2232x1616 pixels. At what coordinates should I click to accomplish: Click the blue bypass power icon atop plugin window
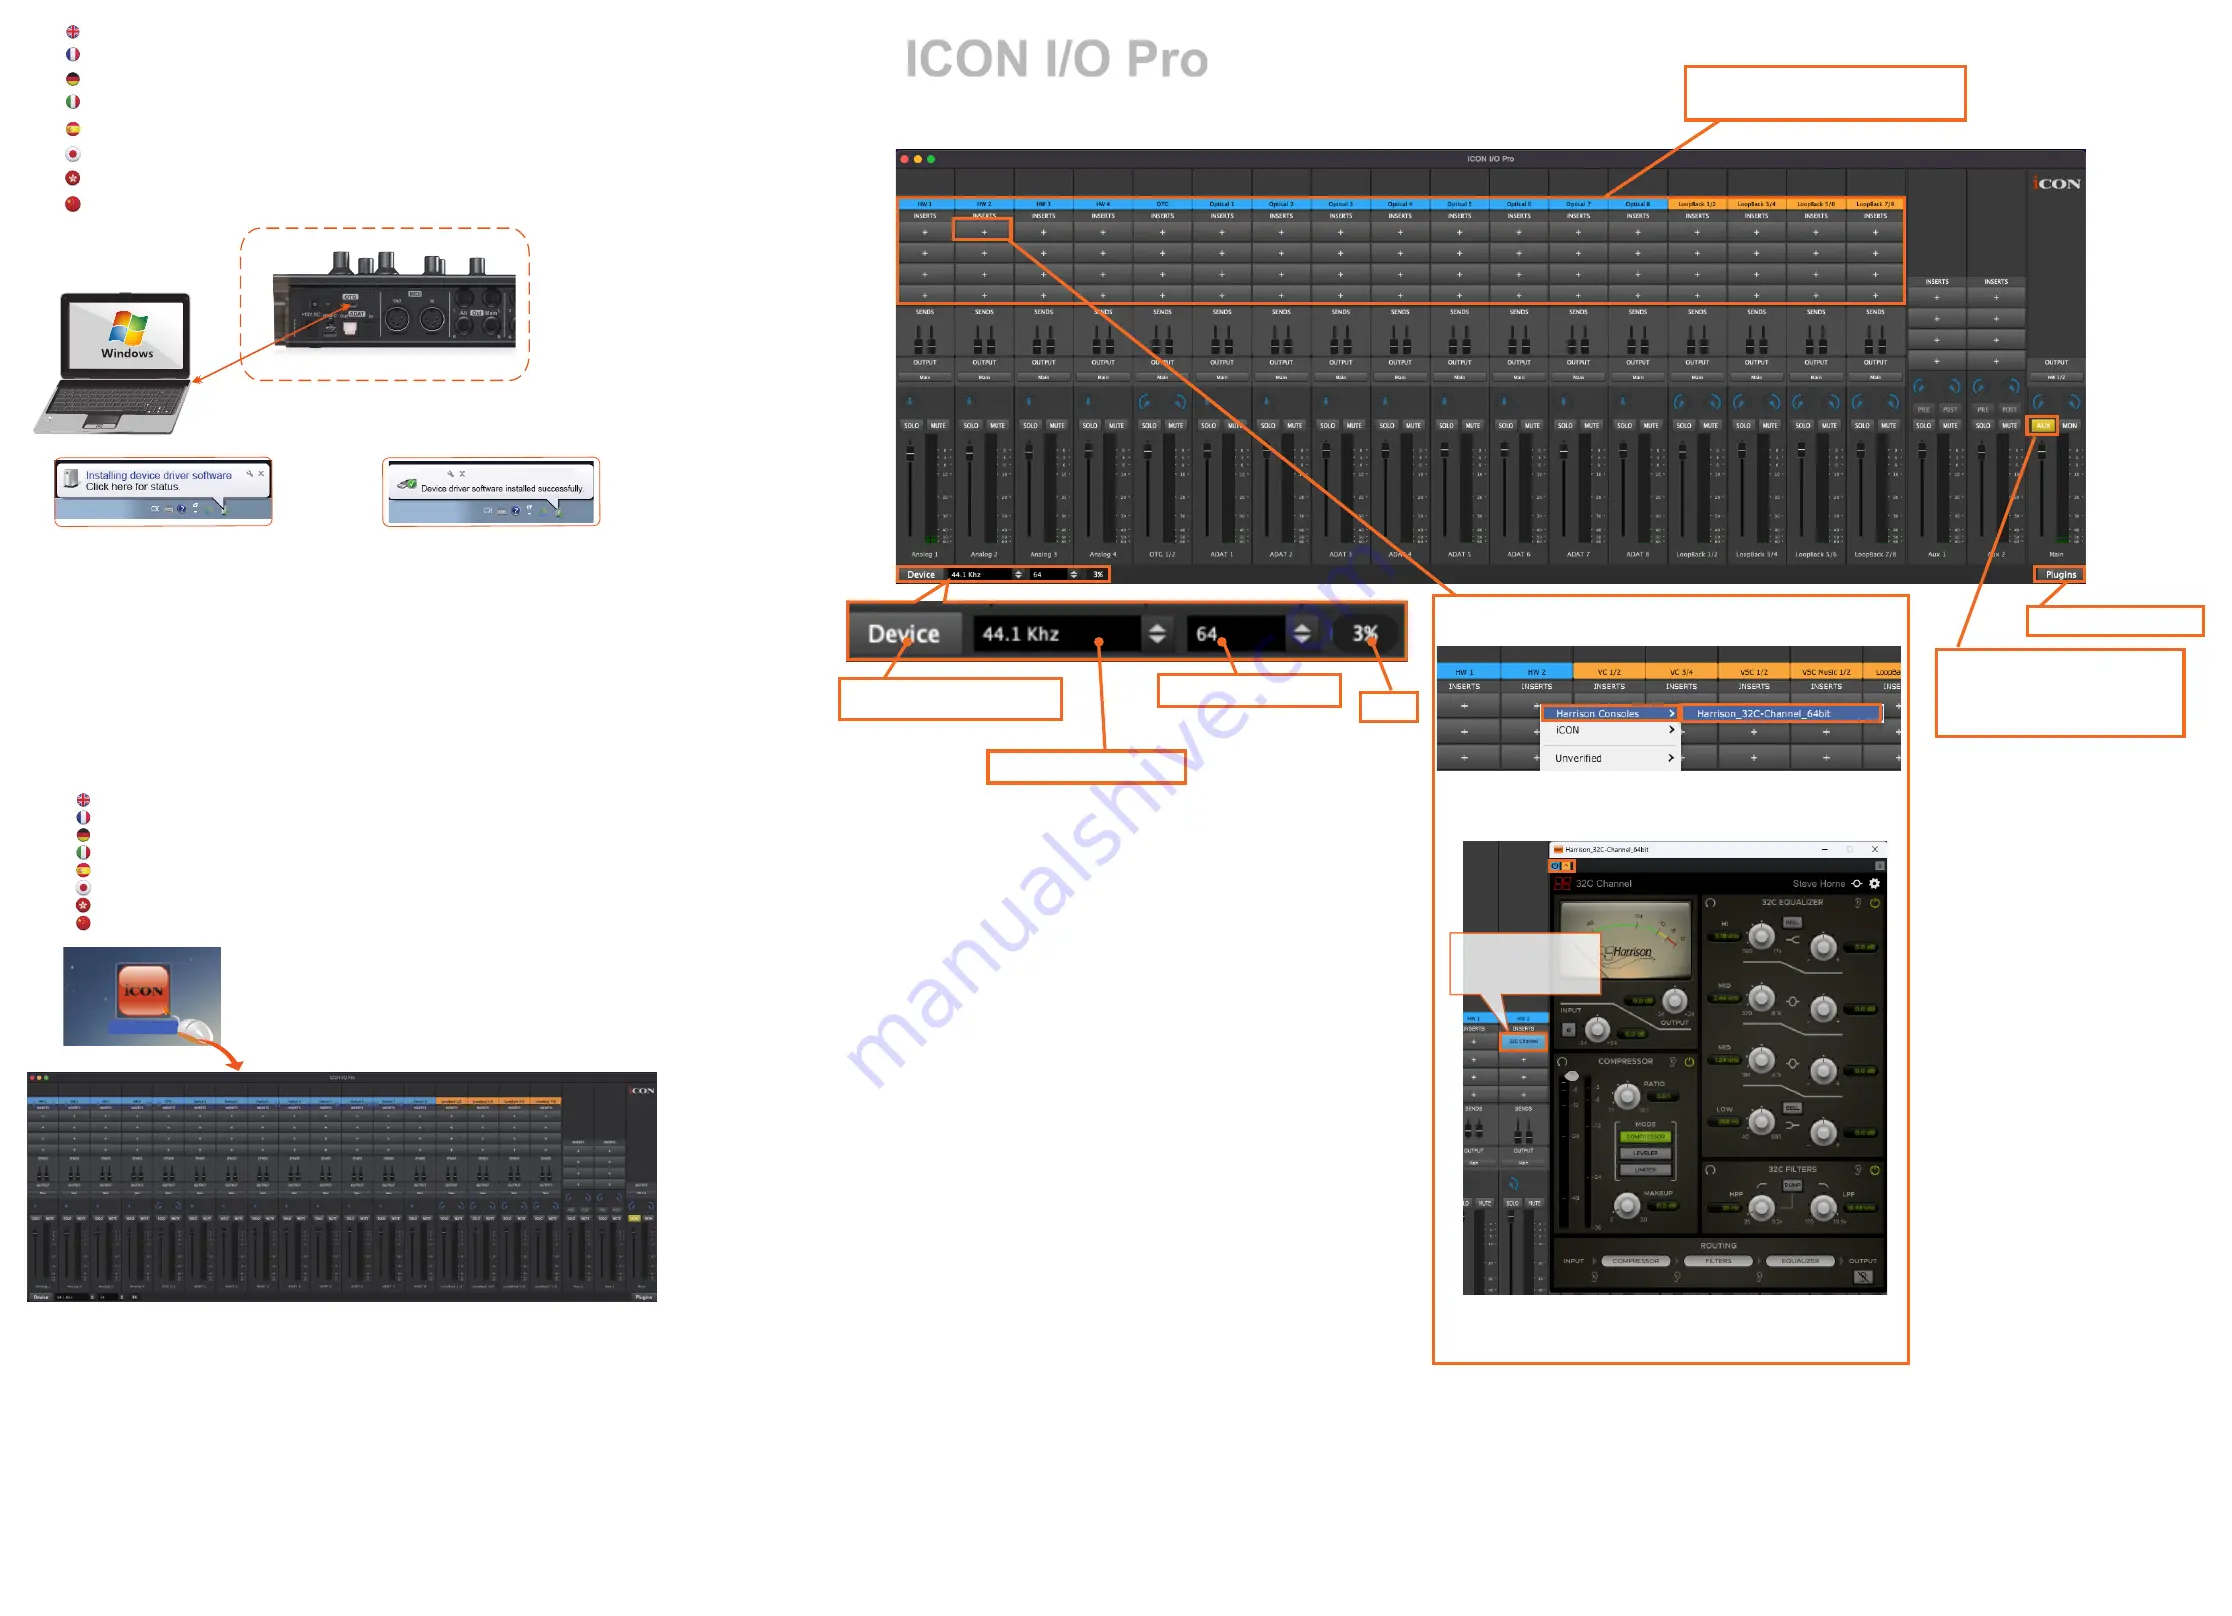pos(1556,866)
